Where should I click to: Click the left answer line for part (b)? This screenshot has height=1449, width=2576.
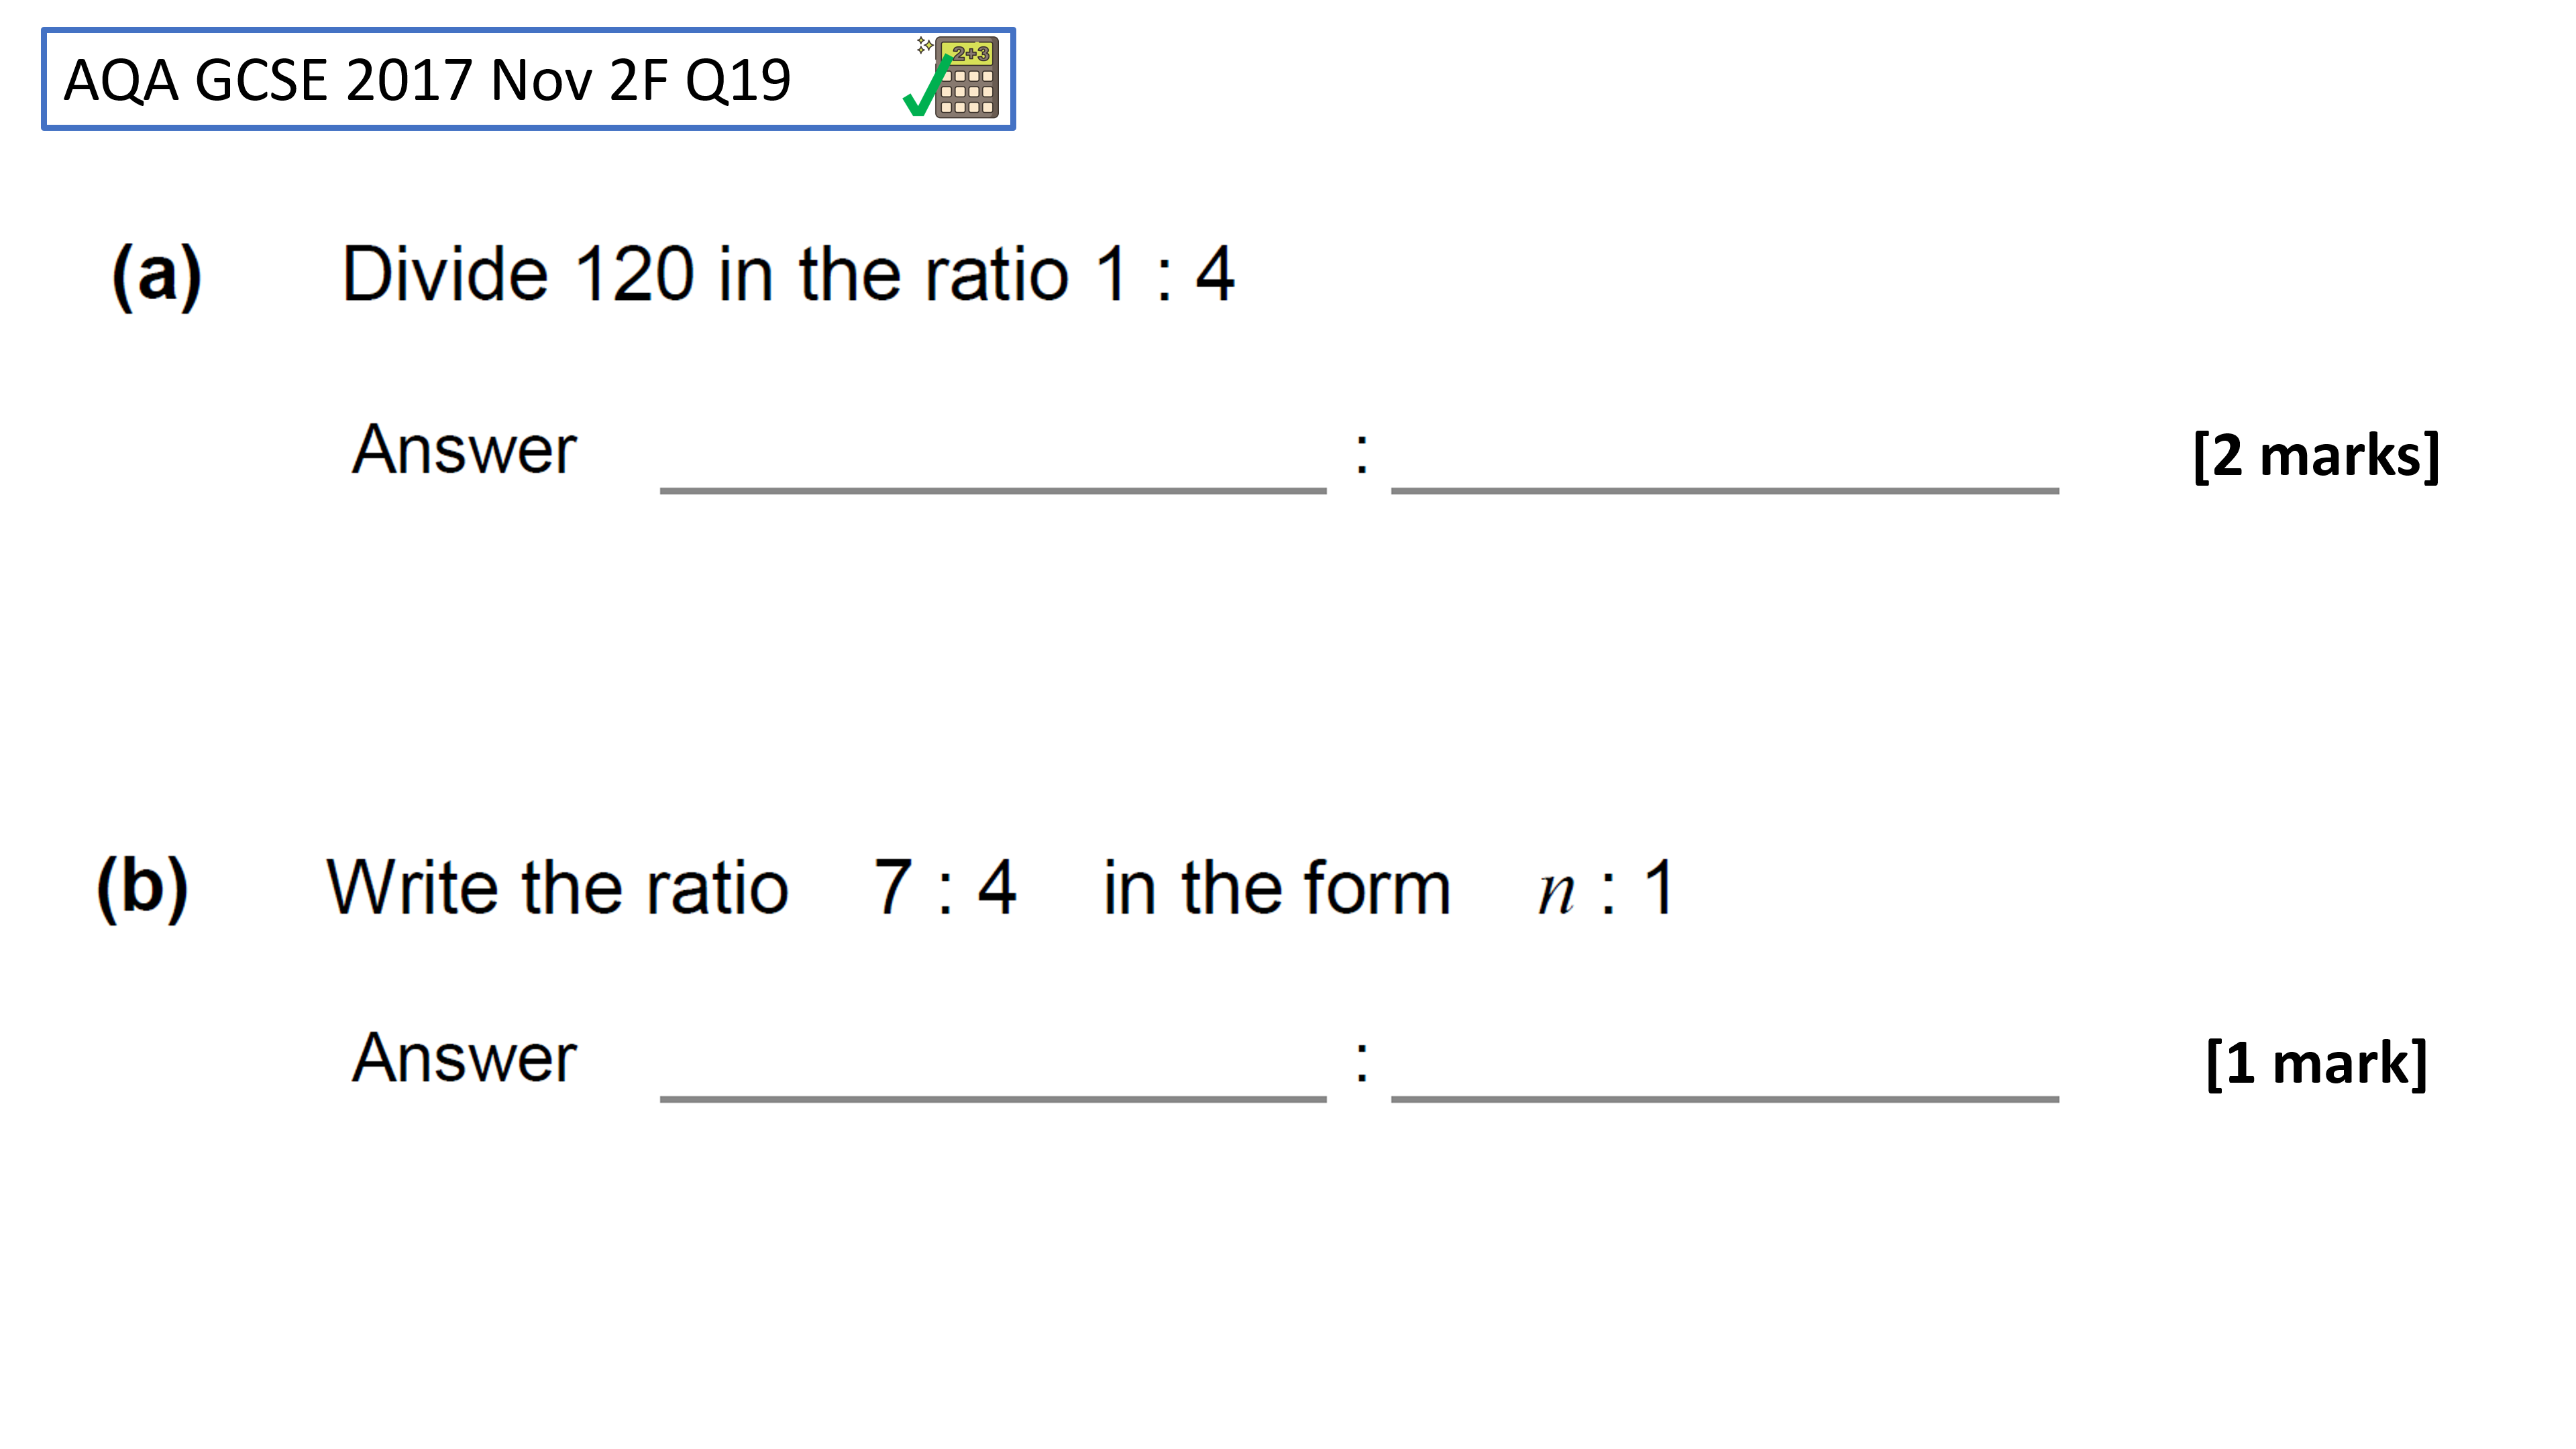click(993, 1098)
